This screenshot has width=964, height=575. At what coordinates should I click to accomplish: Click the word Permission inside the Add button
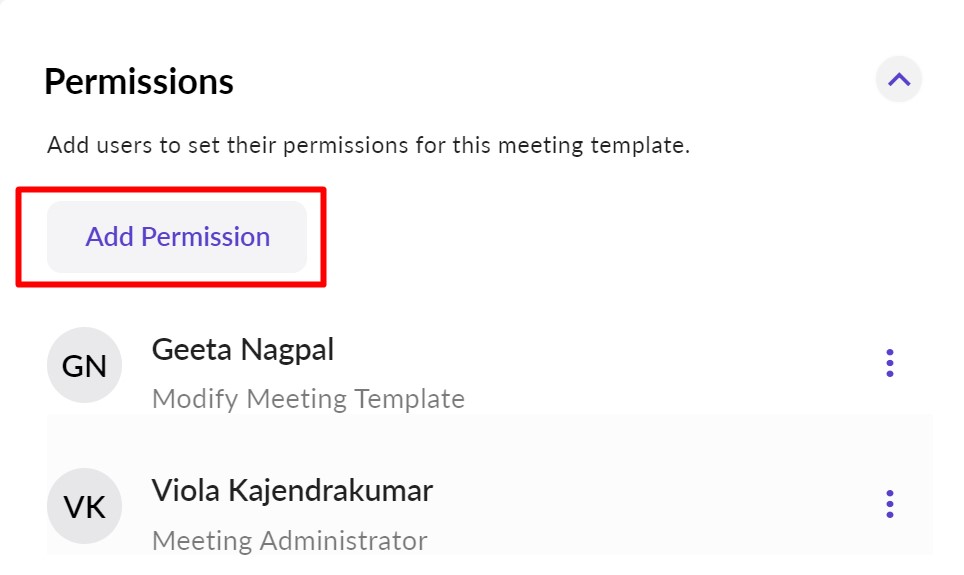pos(205,237)
